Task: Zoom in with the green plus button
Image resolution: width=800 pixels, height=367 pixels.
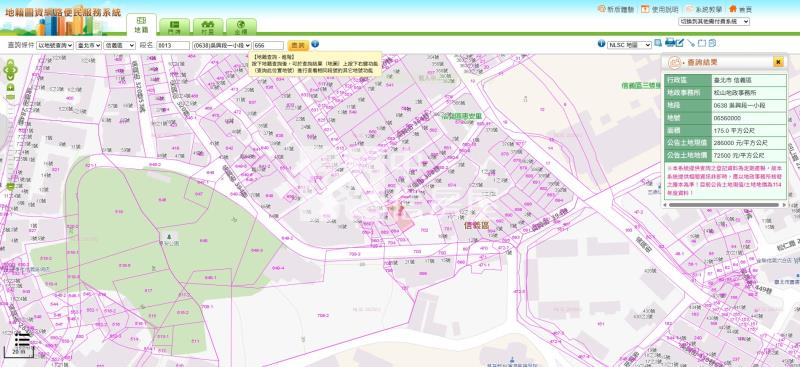Action: tap(10, 87)
